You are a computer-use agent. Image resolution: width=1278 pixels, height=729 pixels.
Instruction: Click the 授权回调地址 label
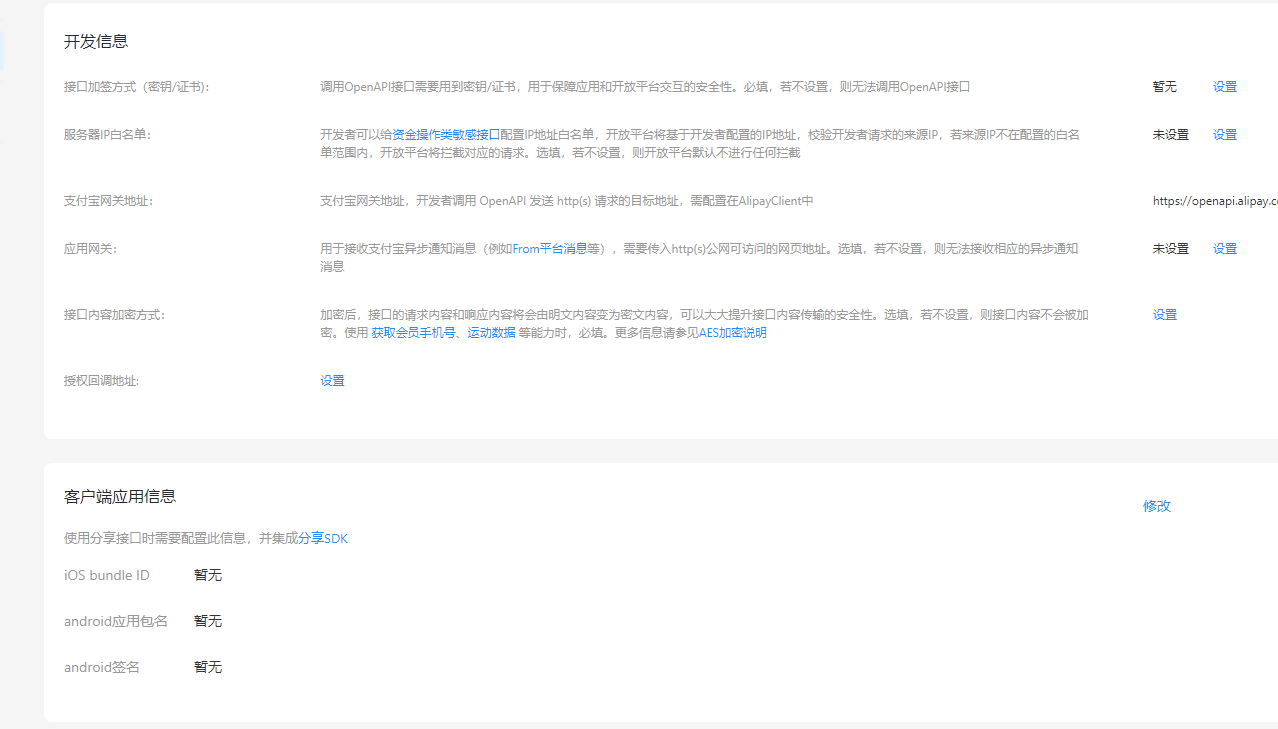(102, 381)
